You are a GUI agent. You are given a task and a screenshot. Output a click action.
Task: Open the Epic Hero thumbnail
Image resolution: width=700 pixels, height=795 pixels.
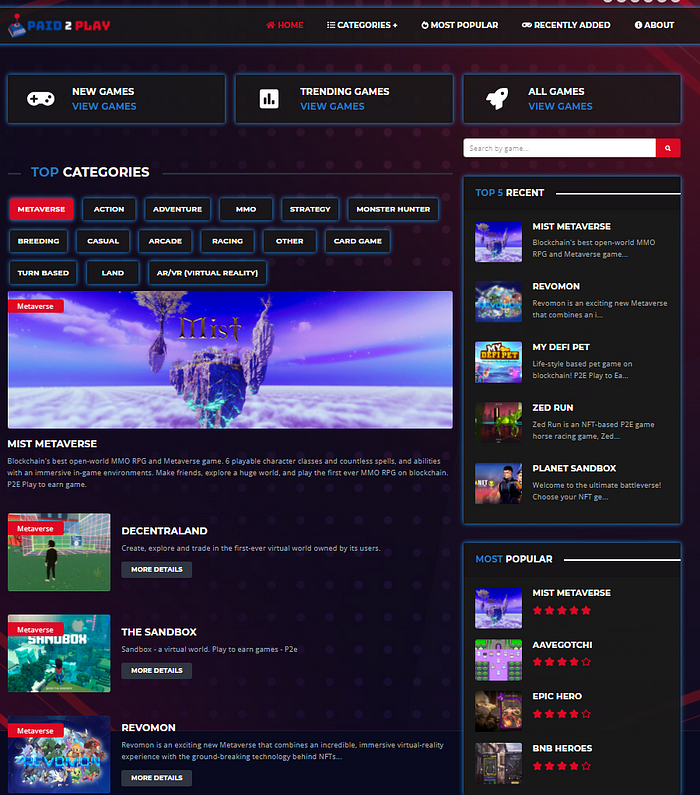click(498, 711)
